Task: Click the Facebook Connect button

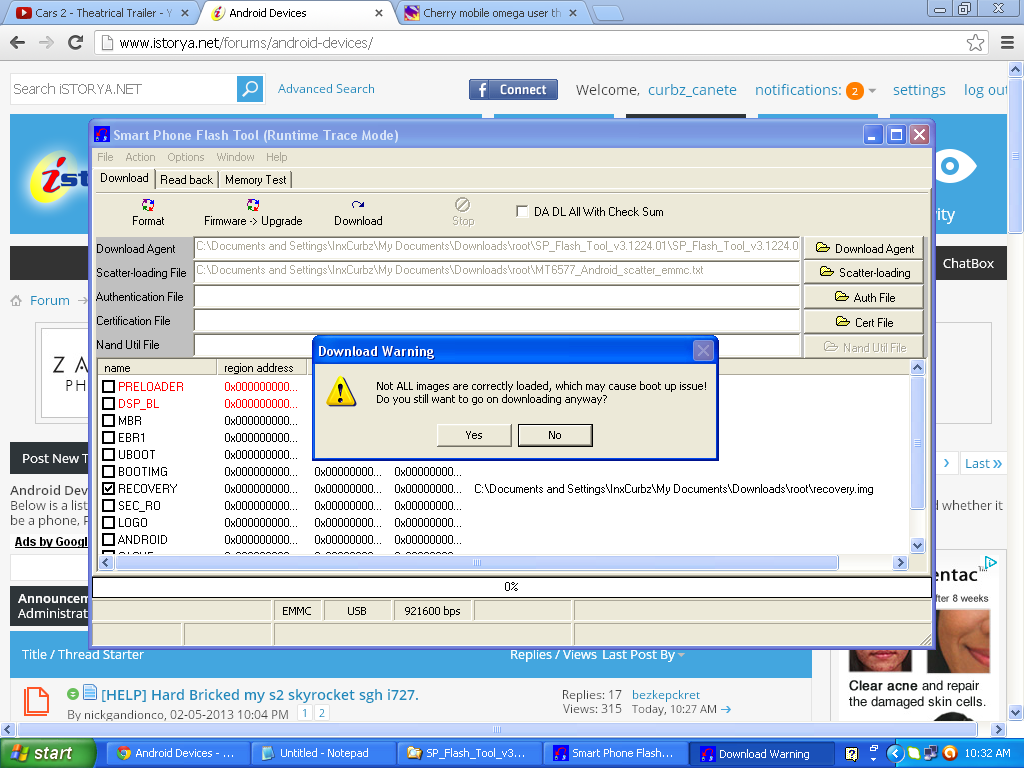Action: [x=513, y=89]
